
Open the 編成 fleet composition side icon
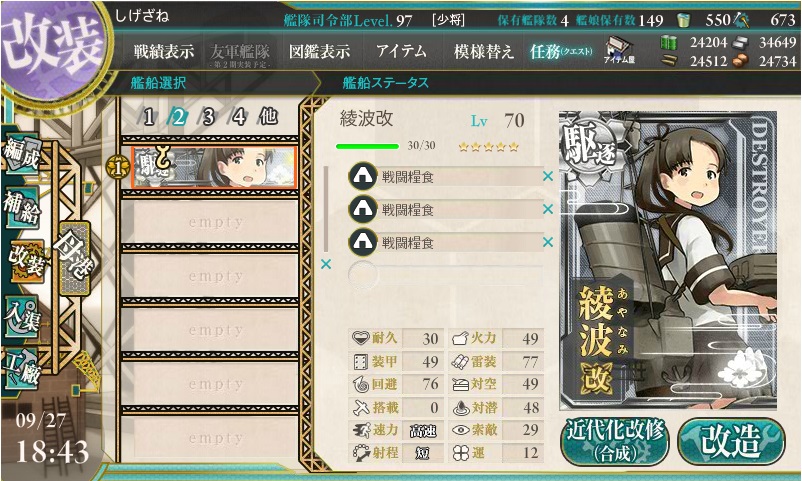click(x=21, y=154)
